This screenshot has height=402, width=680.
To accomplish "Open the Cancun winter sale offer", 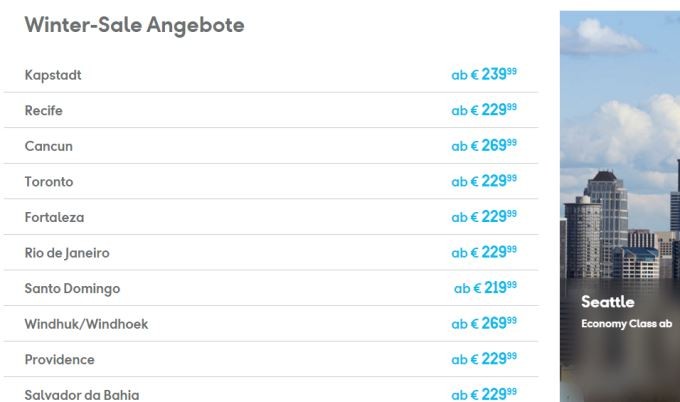I will [271, 146].
